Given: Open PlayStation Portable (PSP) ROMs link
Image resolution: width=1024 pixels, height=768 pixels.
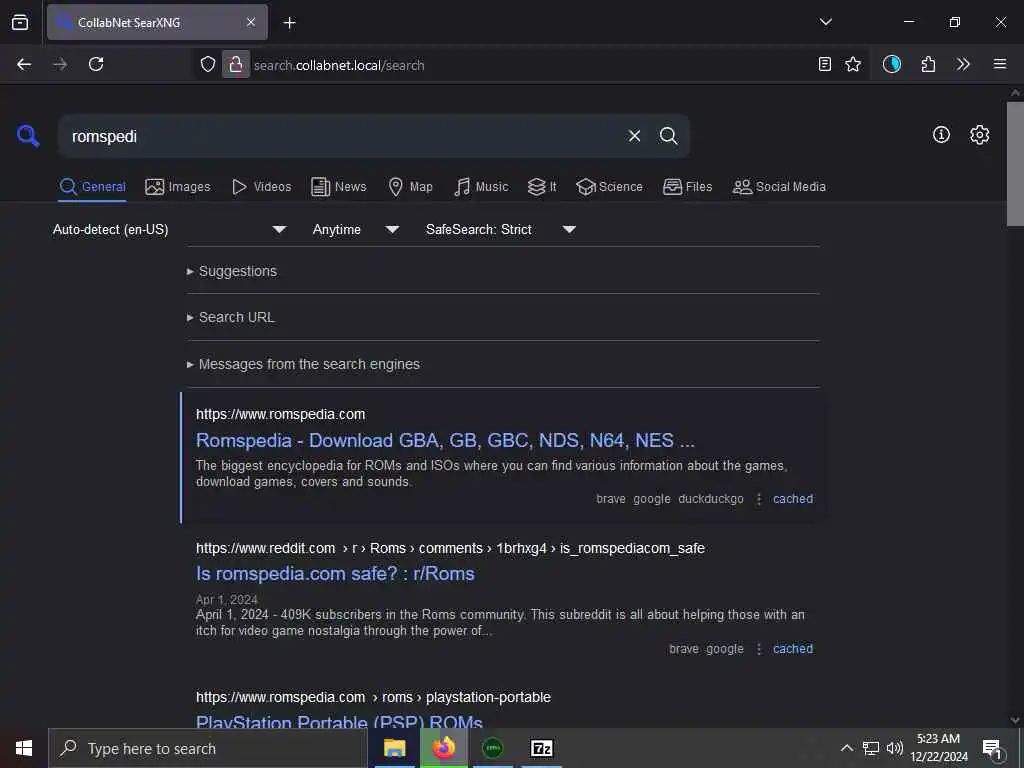Looking at the screenshot, I should point(339,722).
